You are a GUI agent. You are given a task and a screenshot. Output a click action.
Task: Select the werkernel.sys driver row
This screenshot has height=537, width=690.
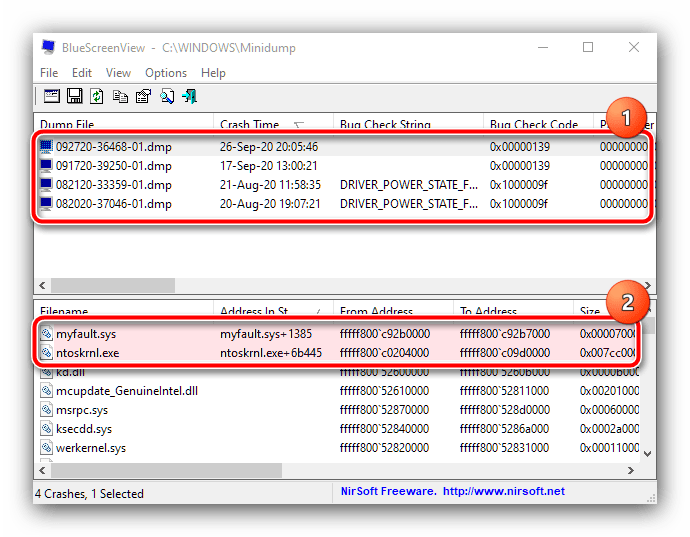pyautogui.click(x=339, y=448)
